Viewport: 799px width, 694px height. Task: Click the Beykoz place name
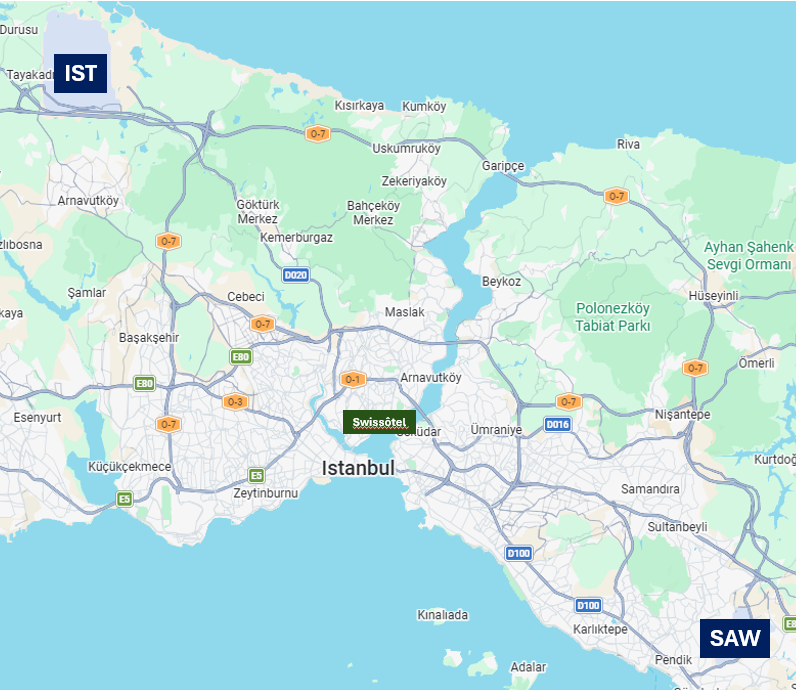click(x=501, y=282)
